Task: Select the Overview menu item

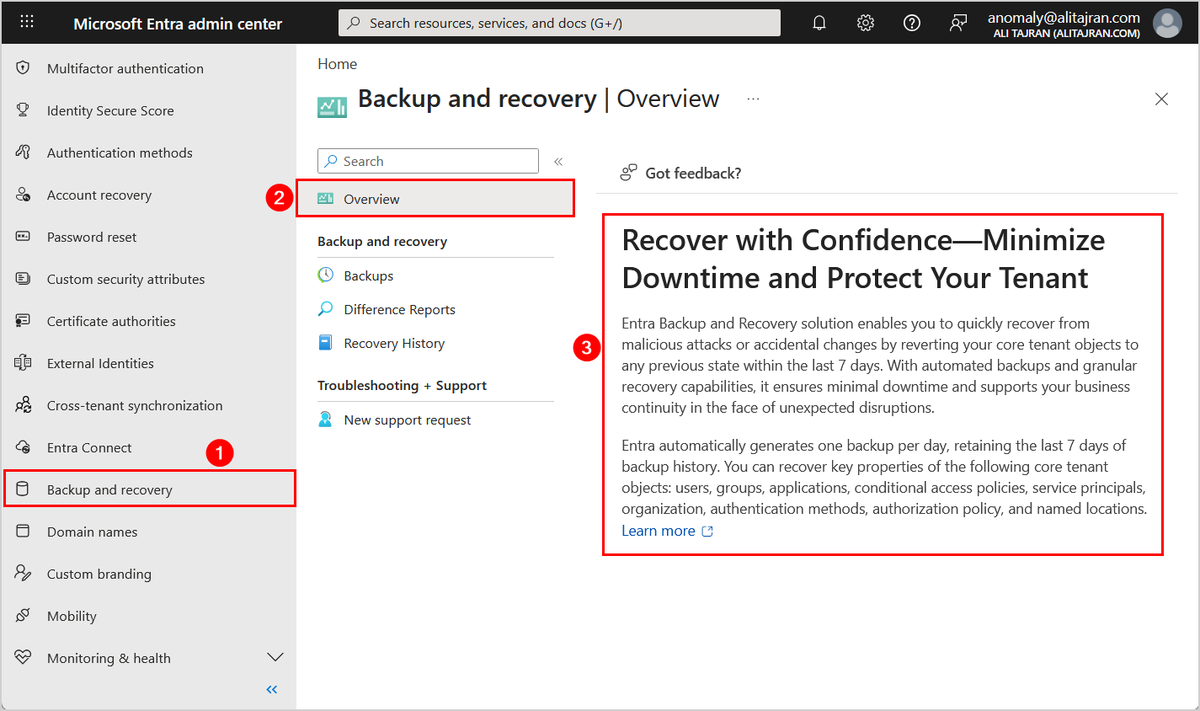Action: point(436,199)
